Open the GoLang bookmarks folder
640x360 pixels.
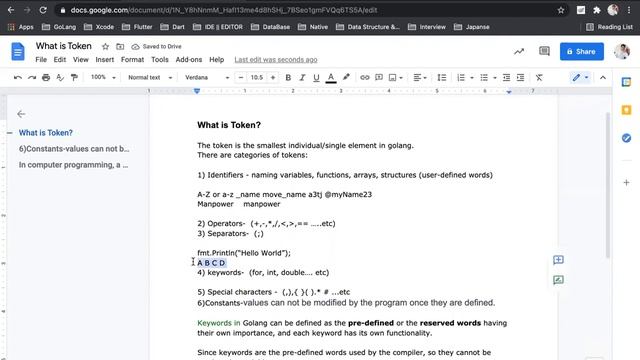[x=59, y=27]
